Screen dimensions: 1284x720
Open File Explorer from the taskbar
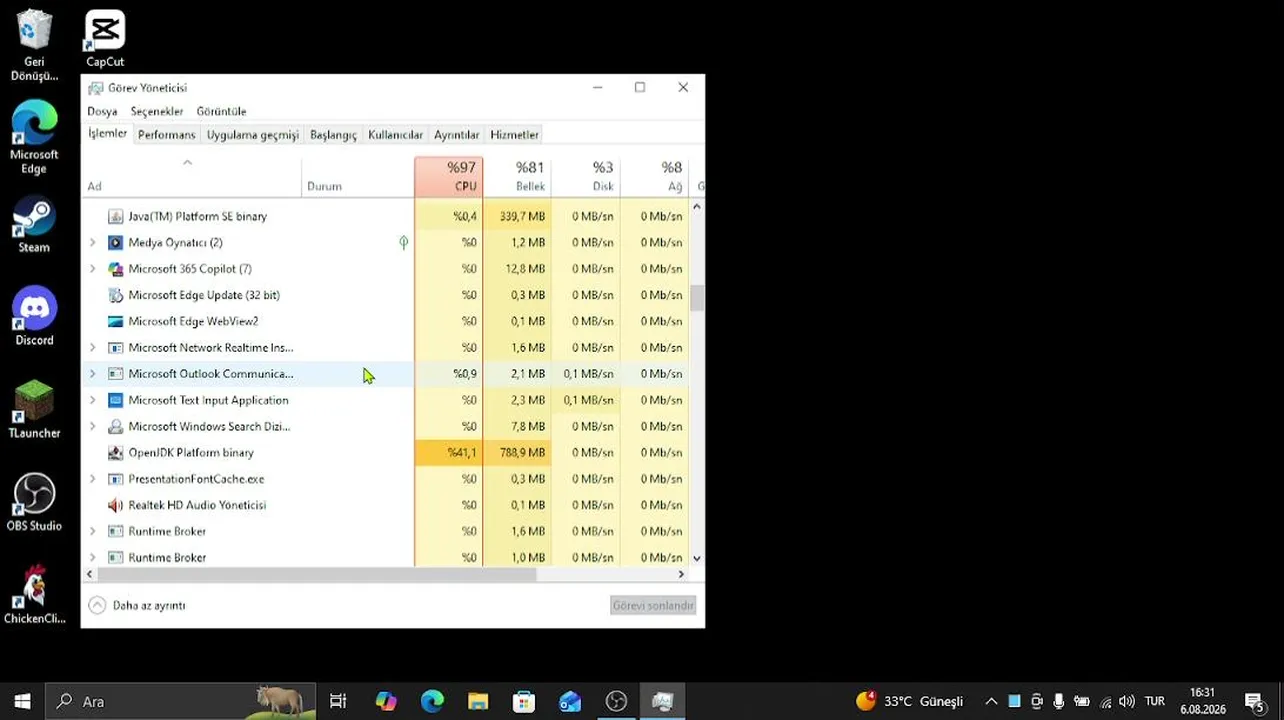[x=478, y=701]
